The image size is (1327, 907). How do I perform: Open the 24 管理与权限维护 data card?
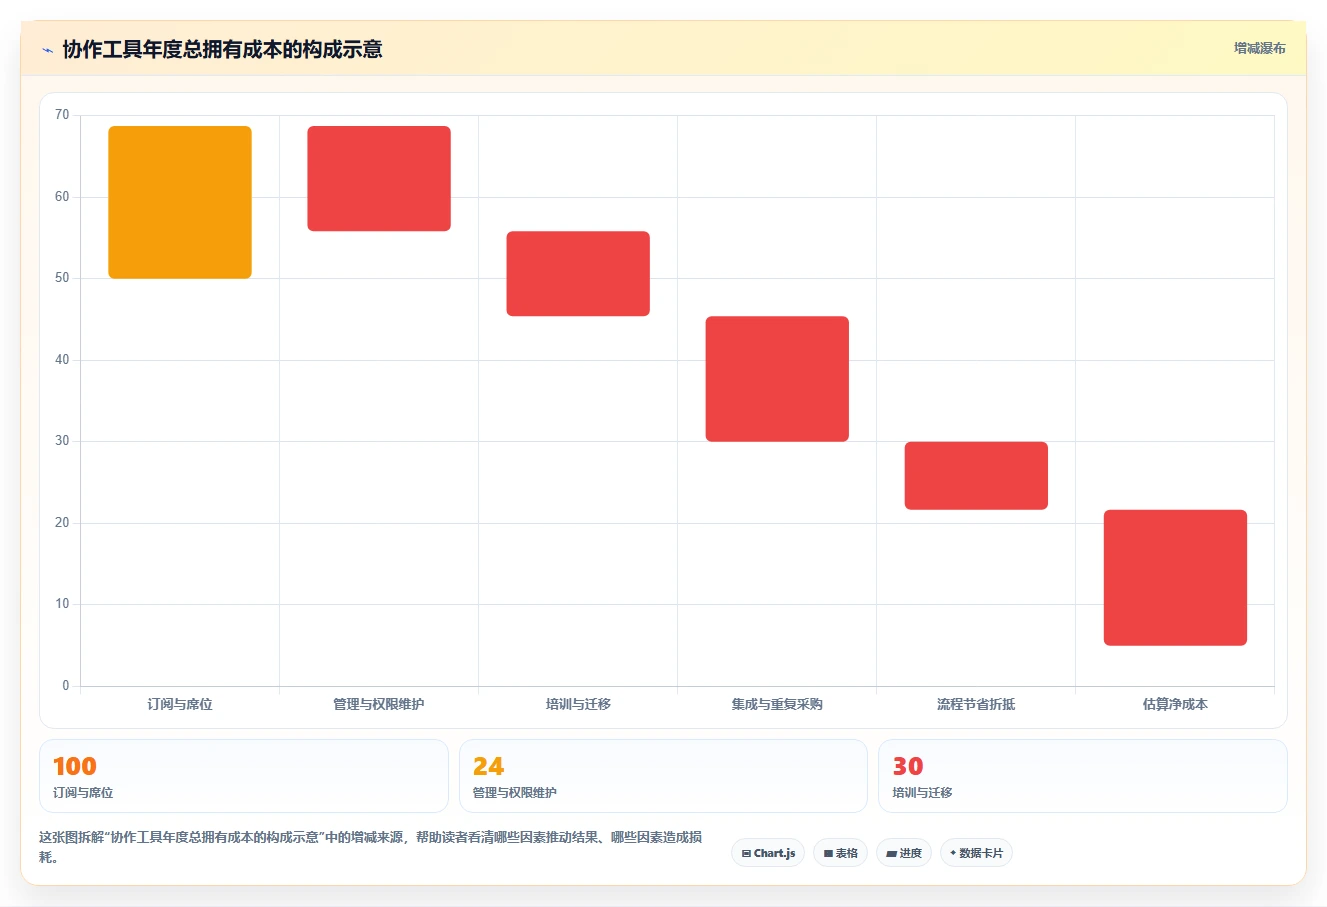663,776
